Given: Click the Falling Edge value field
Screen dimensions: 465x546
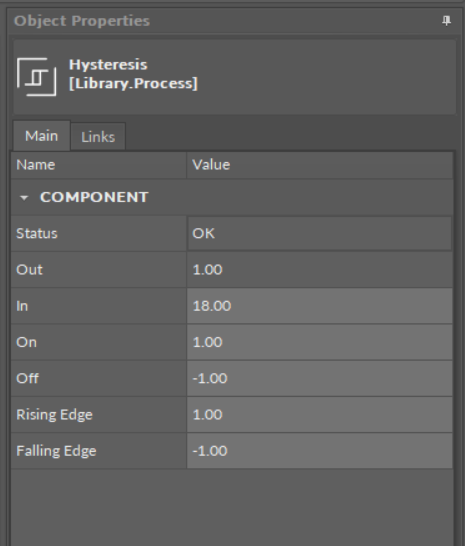Looking at the screenshot, I should [x=319, y=451].
